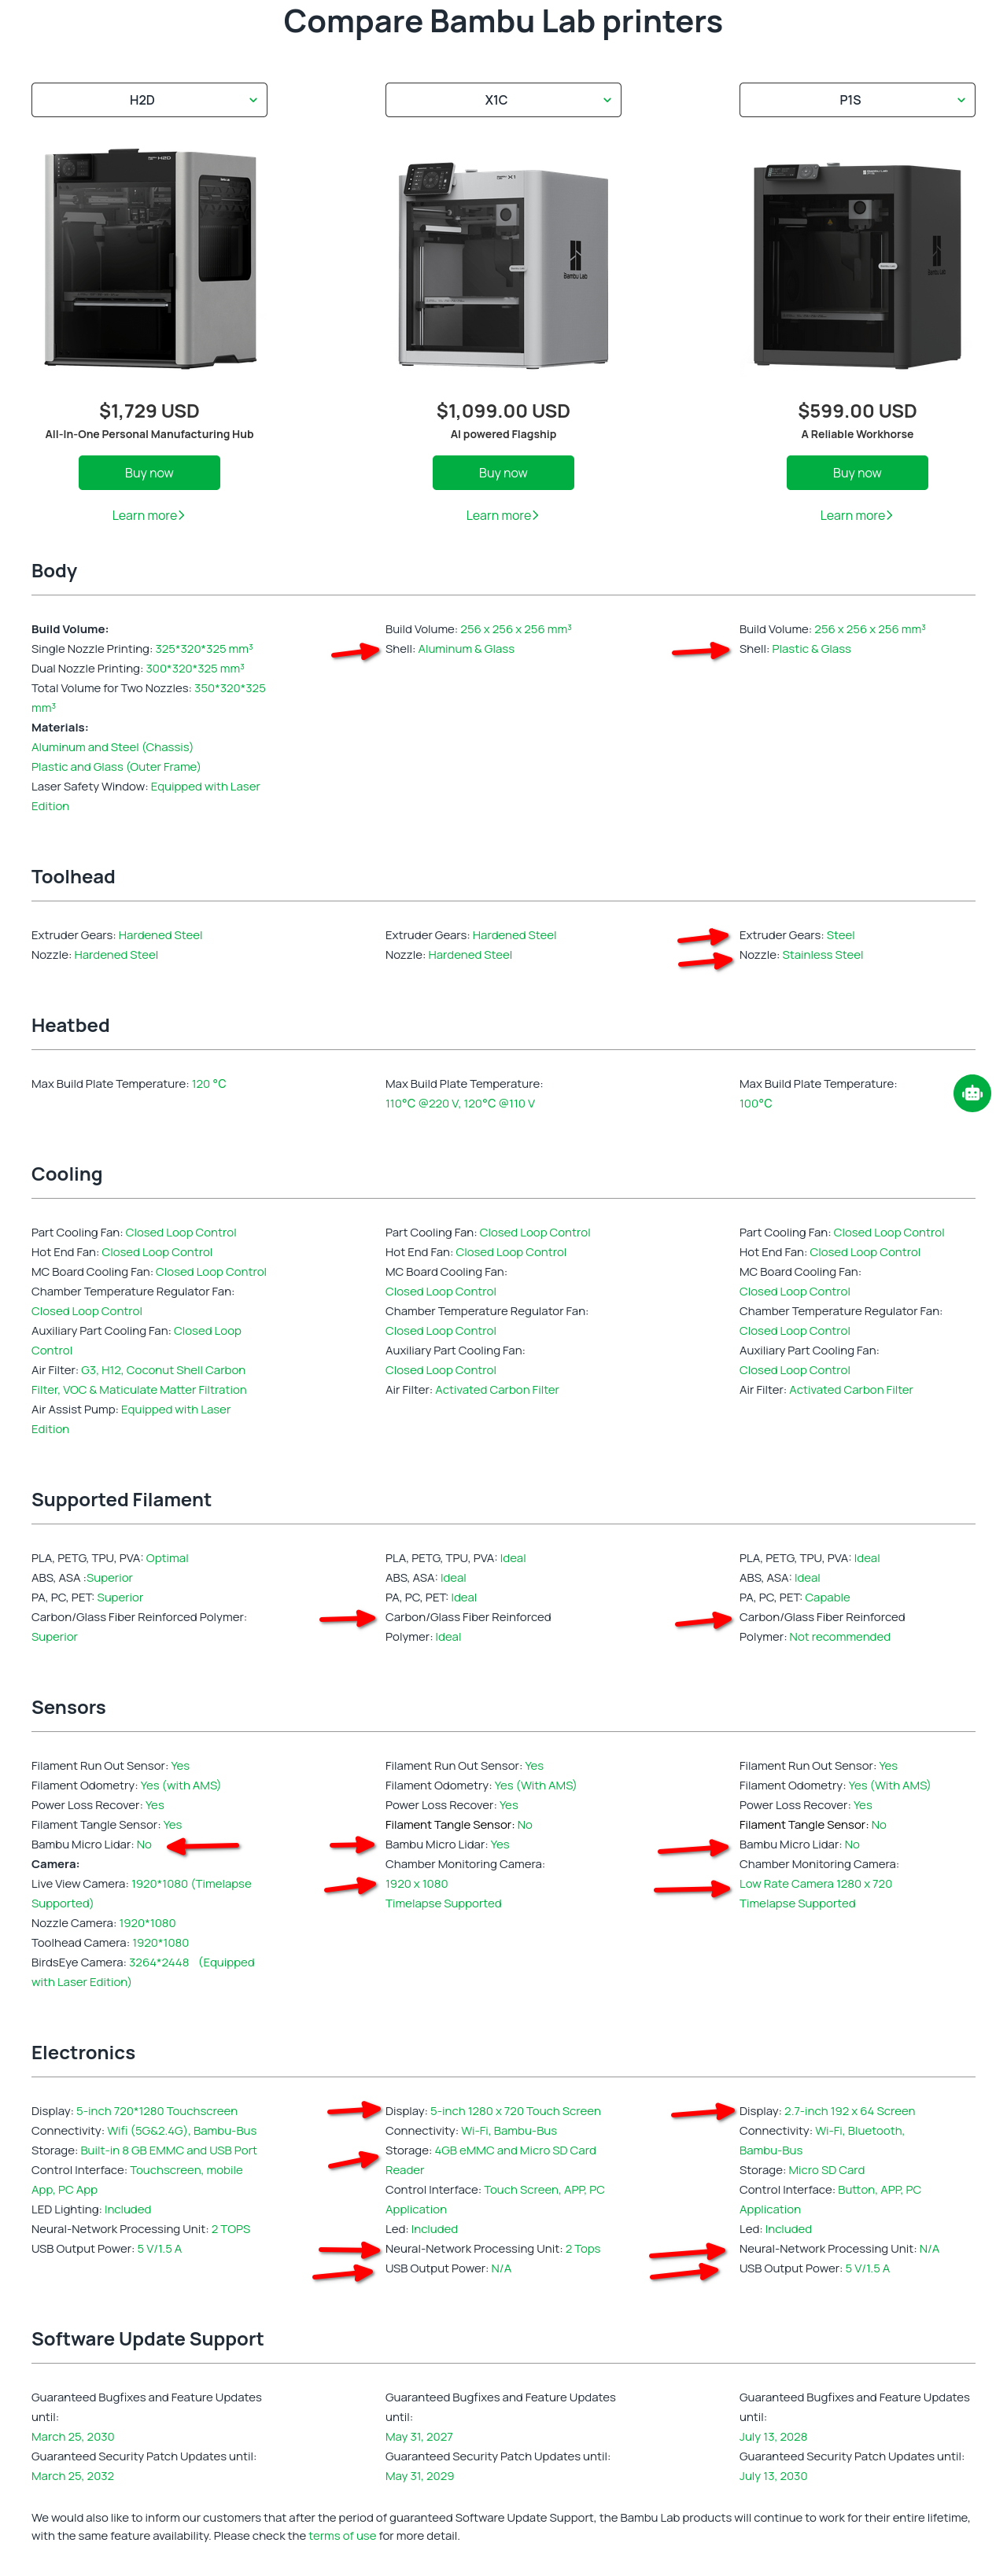
Task: Open the P1S printer selector dropdown
Action: click(x=857, y=100)
